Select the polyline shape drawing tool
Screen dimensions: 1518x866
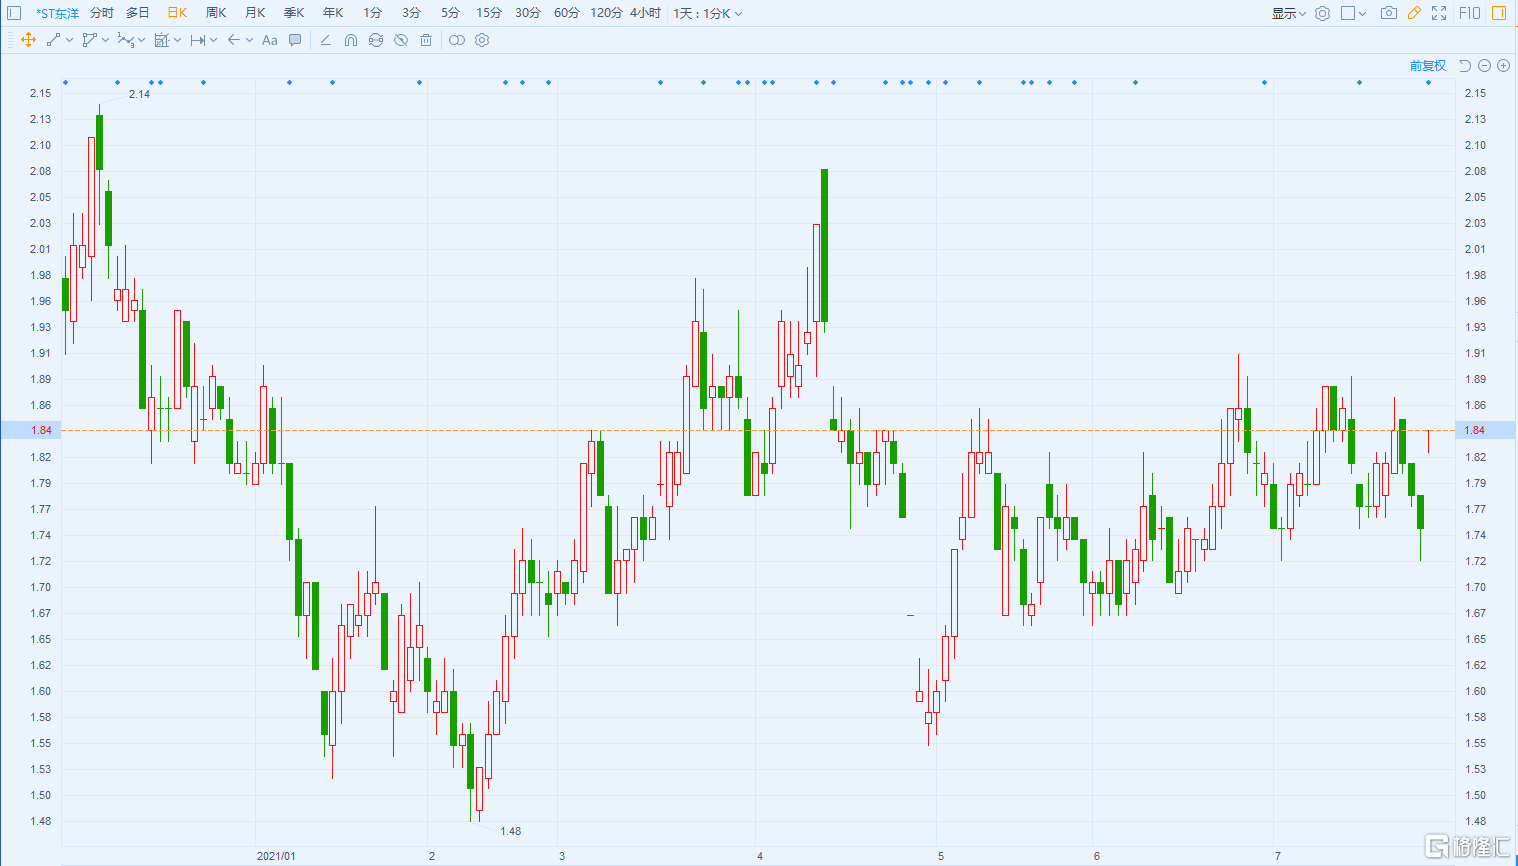89,40
